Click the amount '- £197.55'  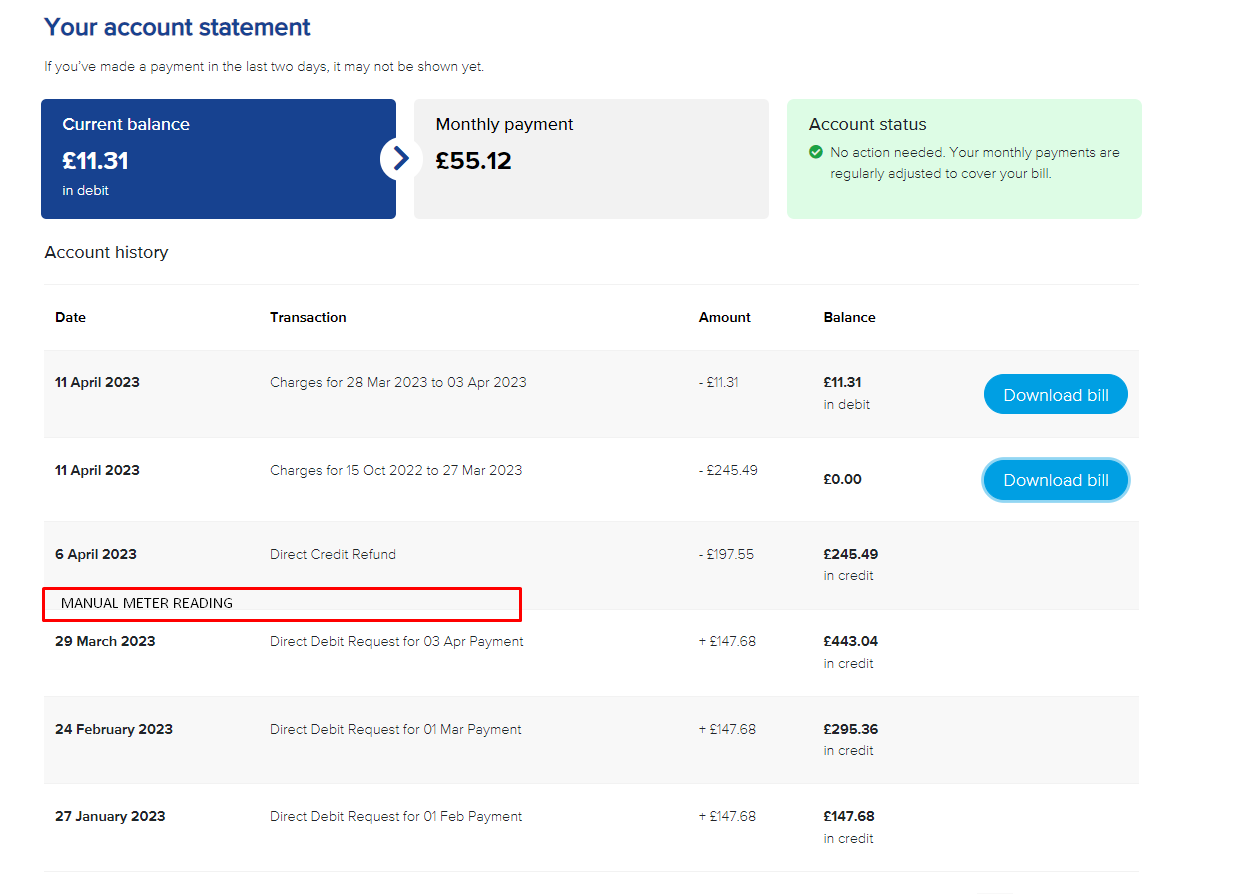[x=726, y=554]
